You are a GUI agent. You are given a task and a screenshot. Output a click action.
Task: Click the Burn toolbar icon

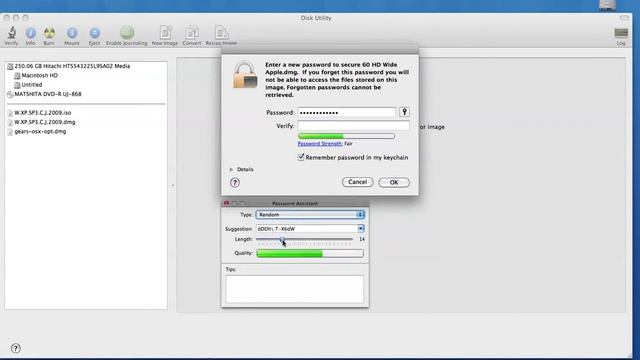49,35
